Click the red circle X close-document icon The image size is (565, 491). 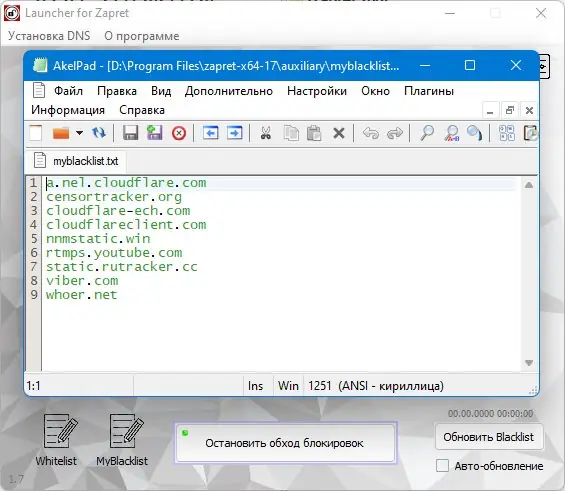point(179,133)
